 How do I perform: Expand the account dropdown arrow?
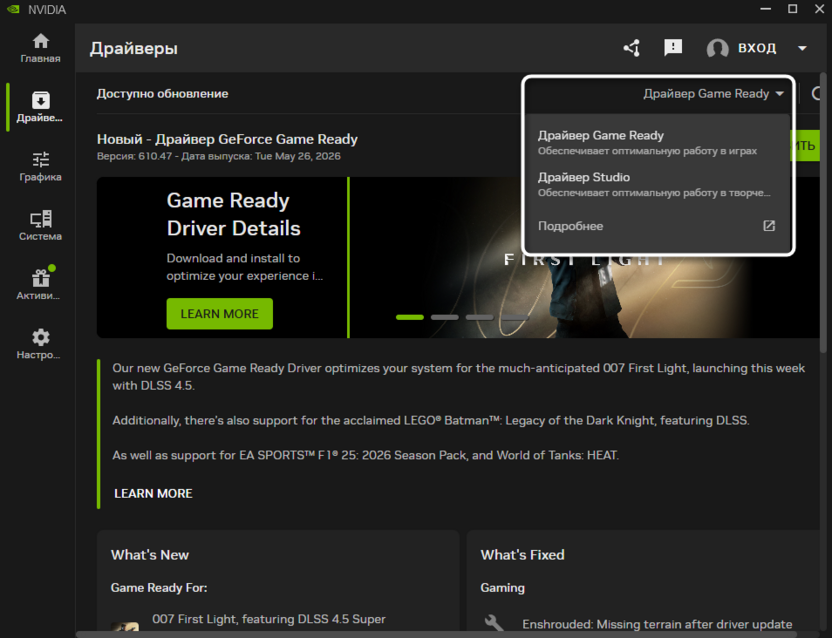click(x=802, y=48)
